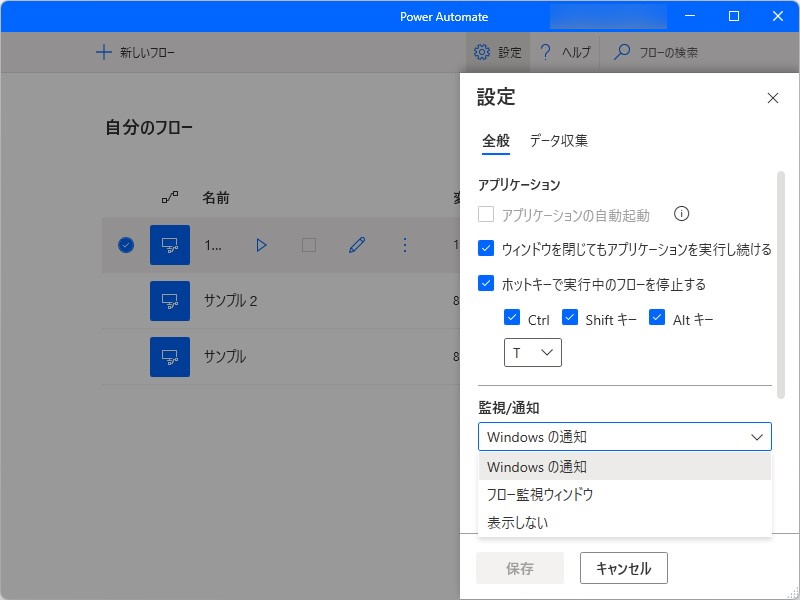The width and height of the screenshot is (800, 600).
Task: Click the stop icon on the selected flow
Action: [x=309, y=245]
